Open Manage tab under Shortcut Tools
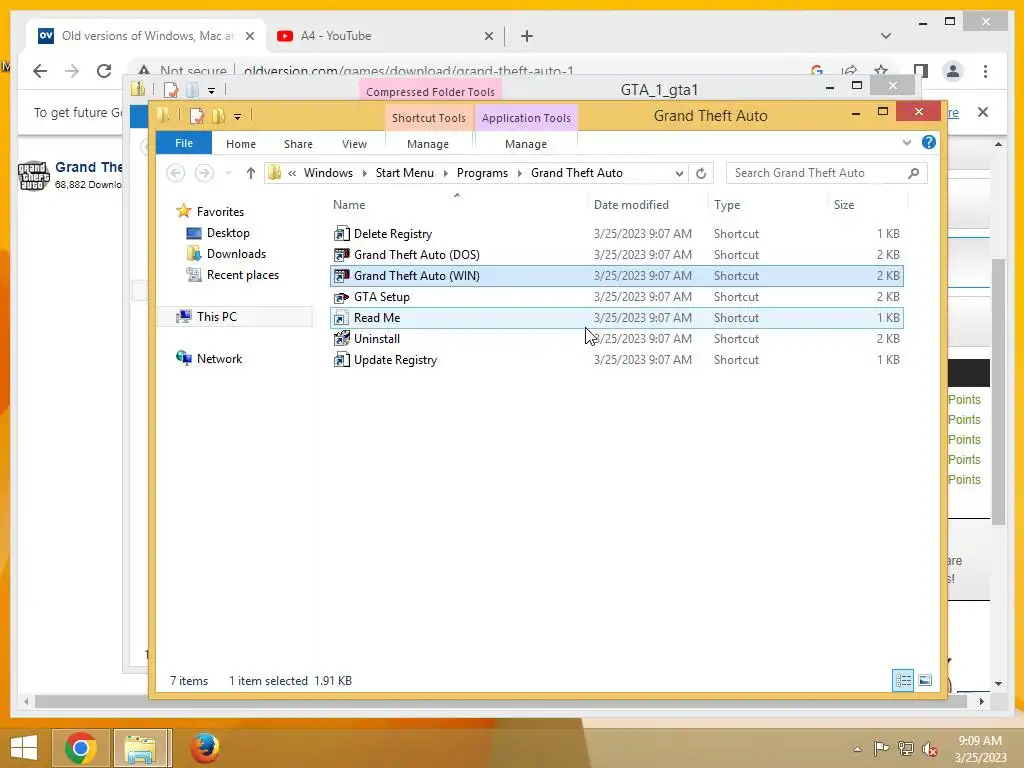1024x768 pixels. click(428, 144)
